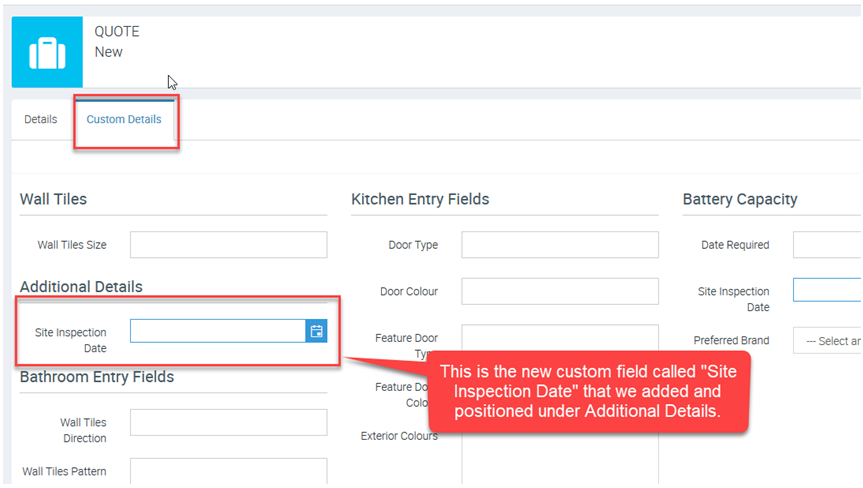Click the Battery Capacity section heading
The width and height of the screenshot is (863, 488).
point(740,199)
